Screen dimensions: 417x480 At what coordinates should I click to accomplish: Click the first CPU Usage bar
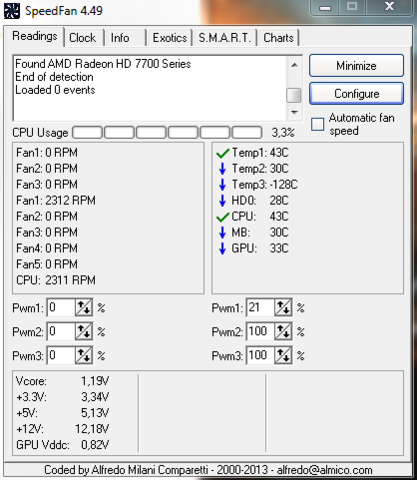87,132
